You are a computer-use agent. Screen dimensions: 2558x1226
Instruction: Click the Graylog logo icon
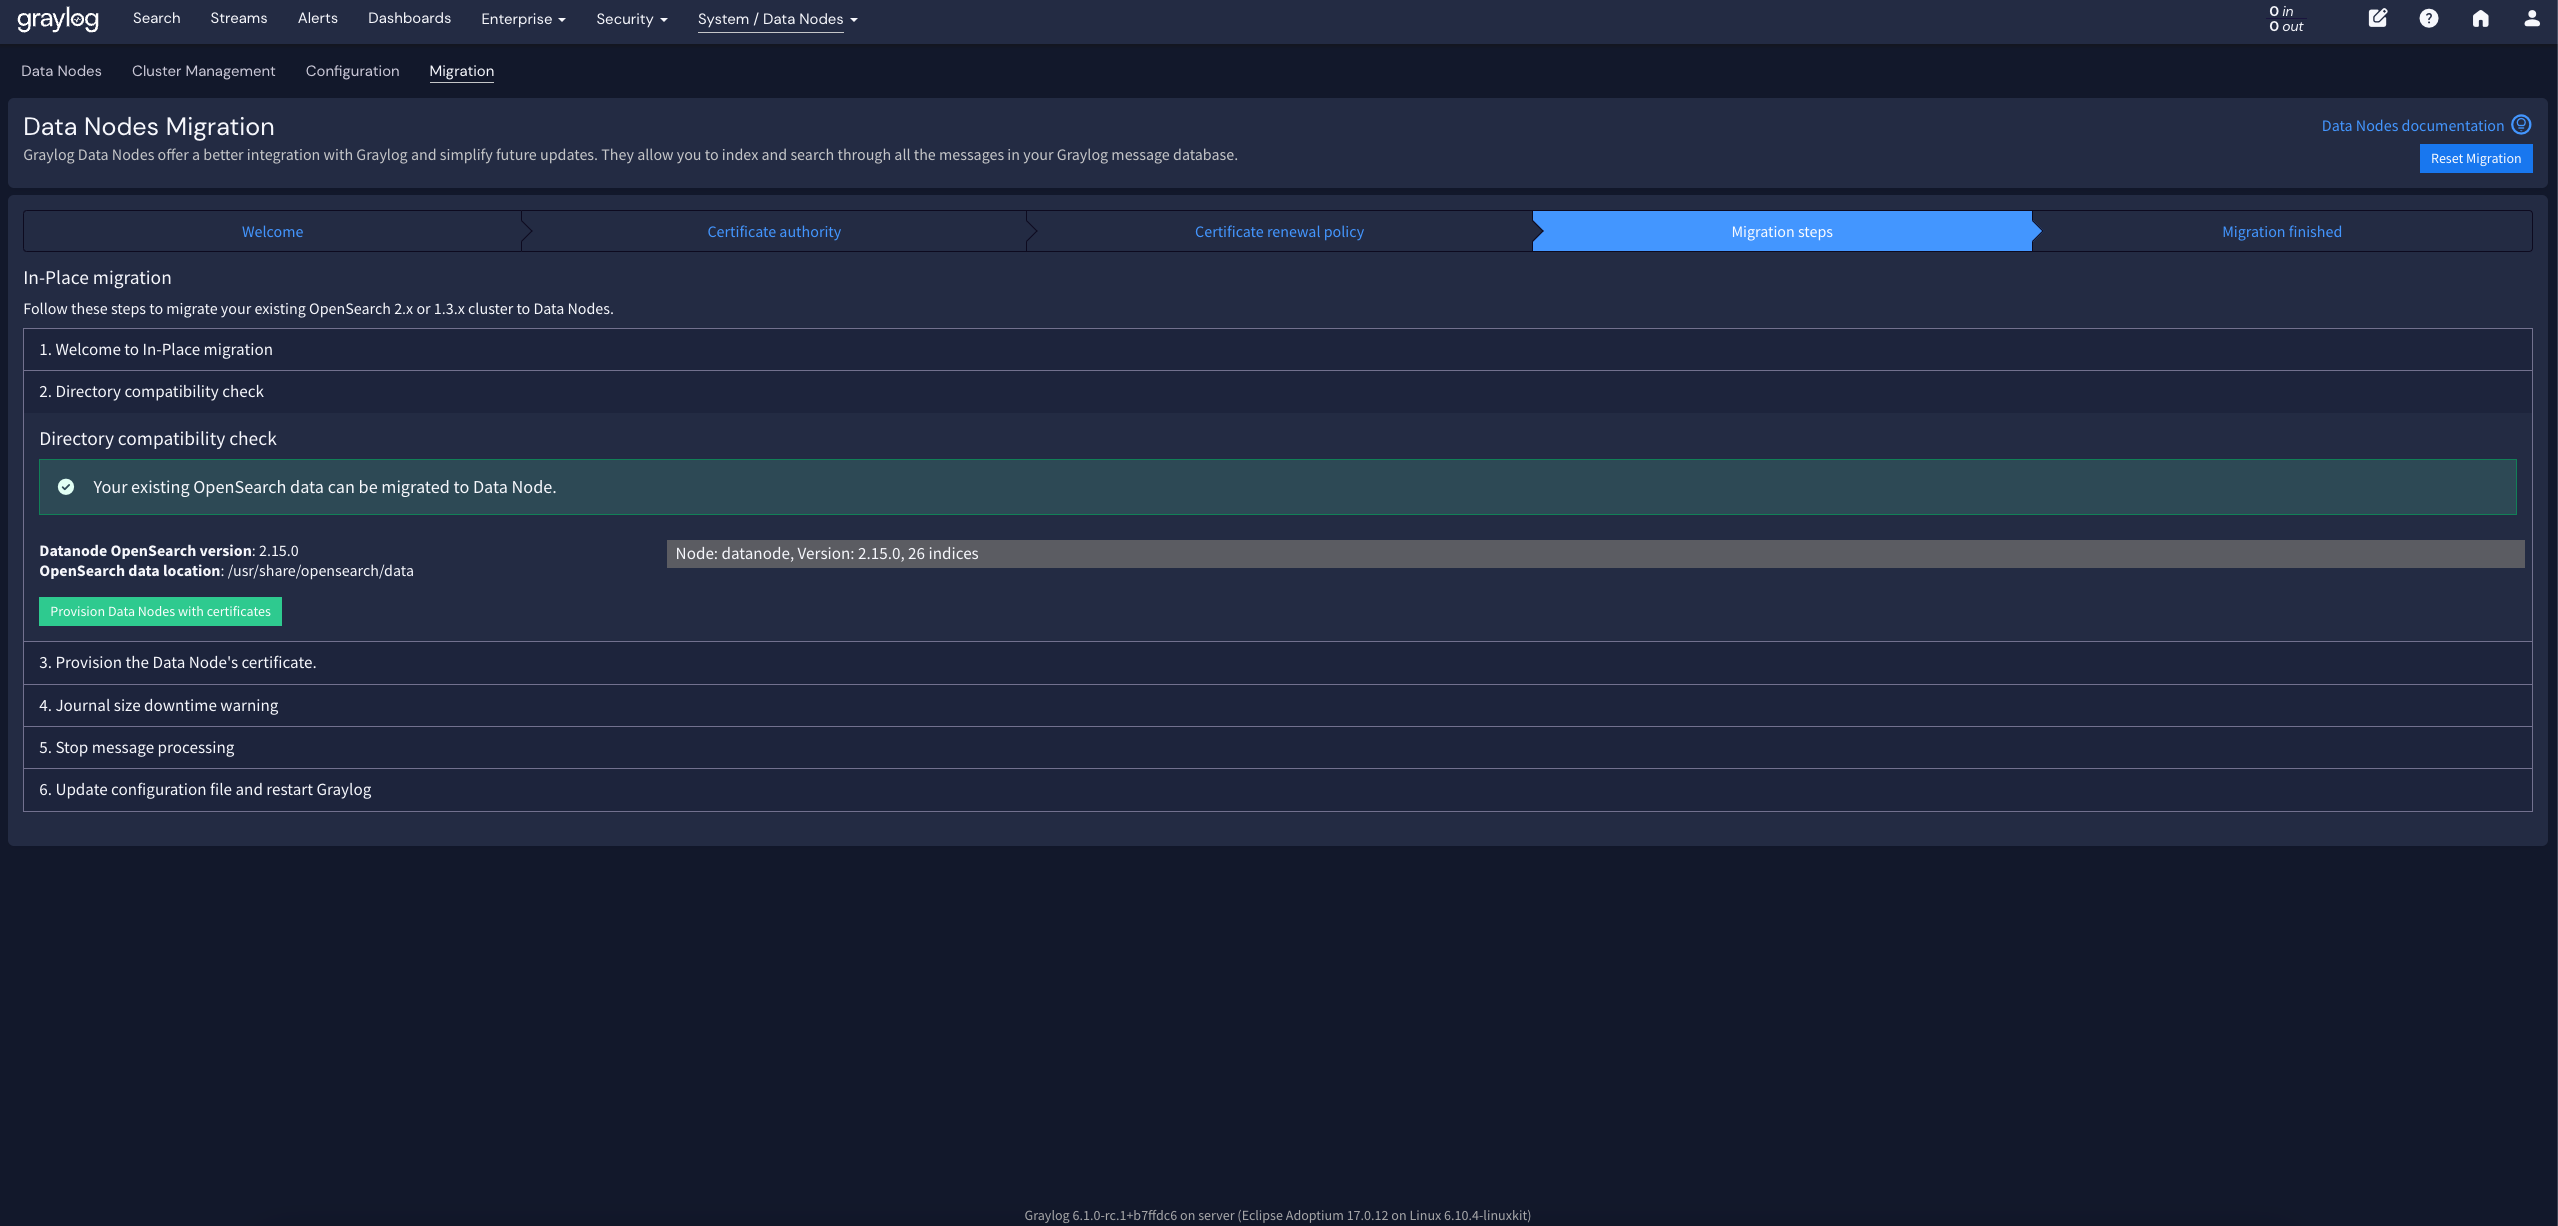57,20
